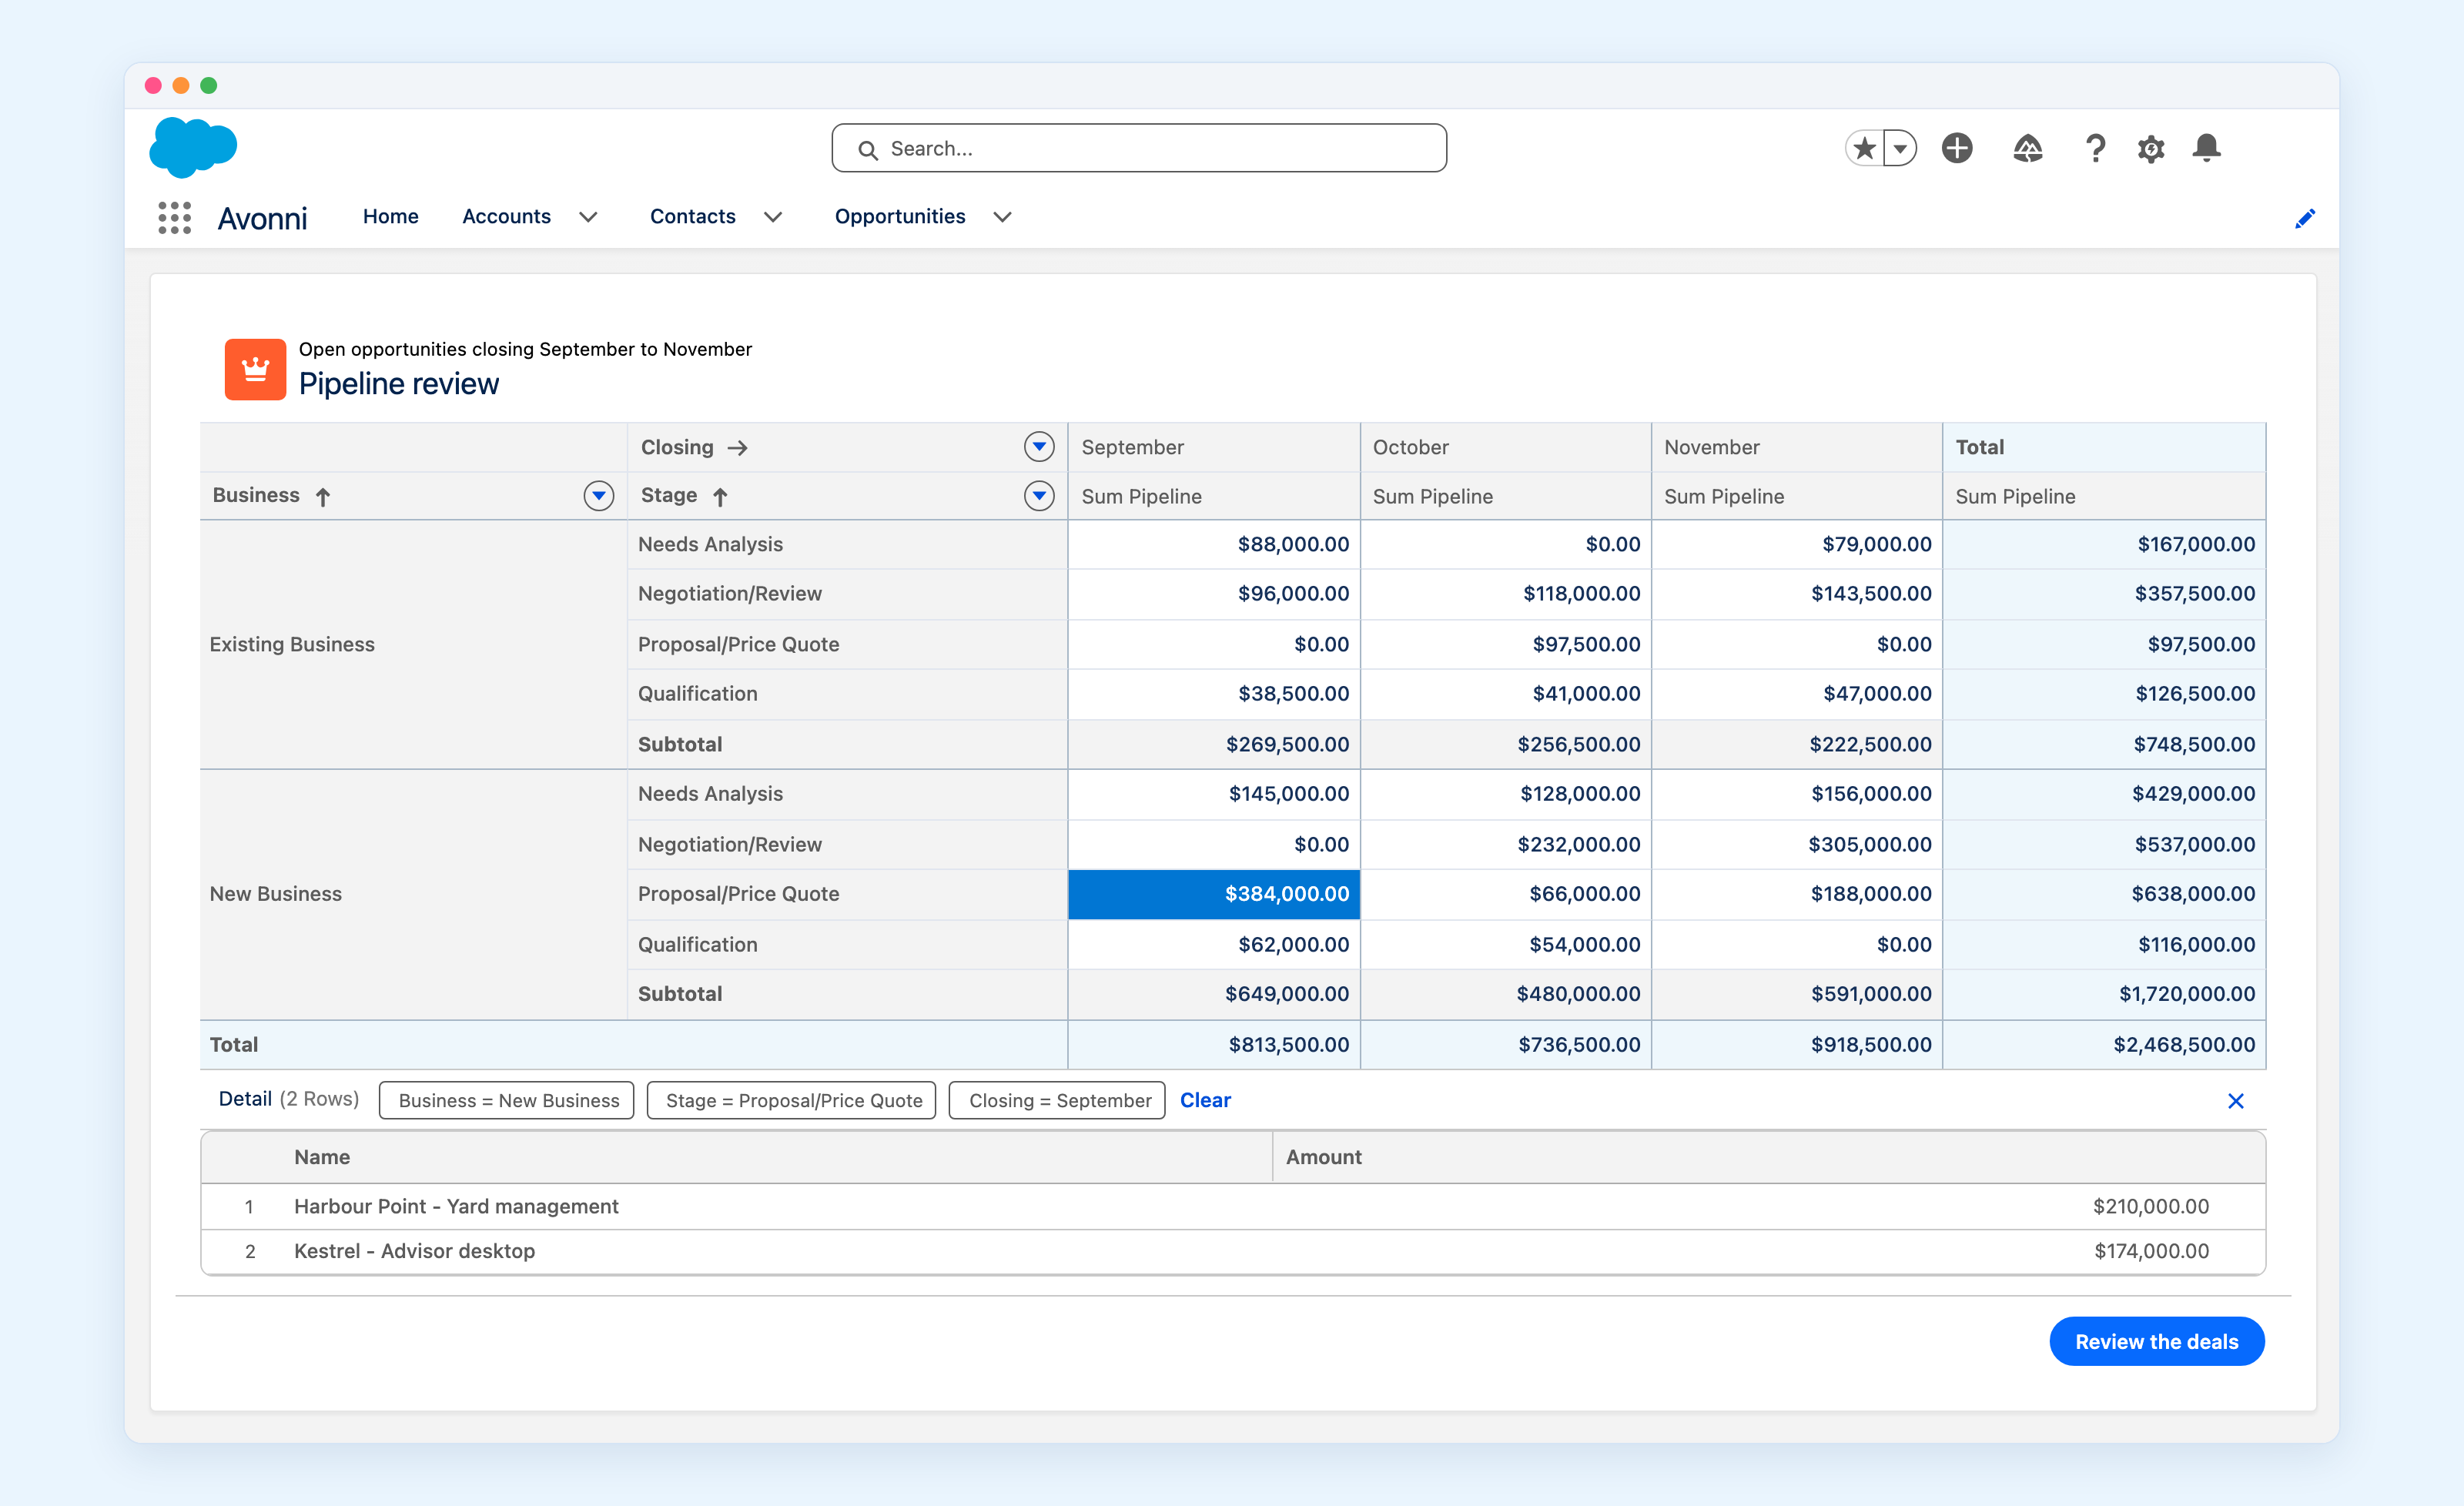Click the Stage = Proposal/Price Quote filter pill
Viewport: 2464px width, 1506px height.
click(792, 1100)
